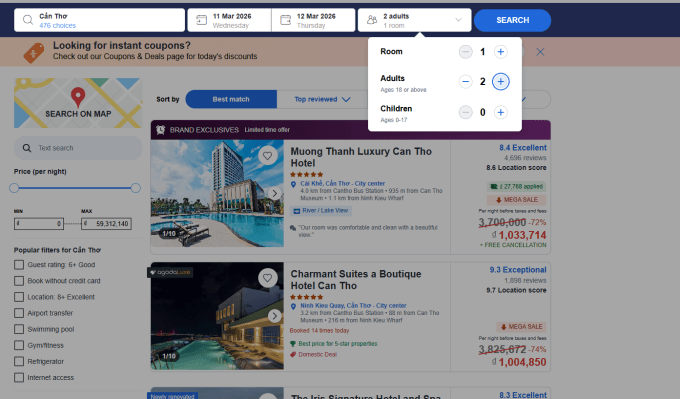Click the search magnifier icon beside Cần Thơ
Viewport: 680px width, 399px height.
(x=28, y=20)
